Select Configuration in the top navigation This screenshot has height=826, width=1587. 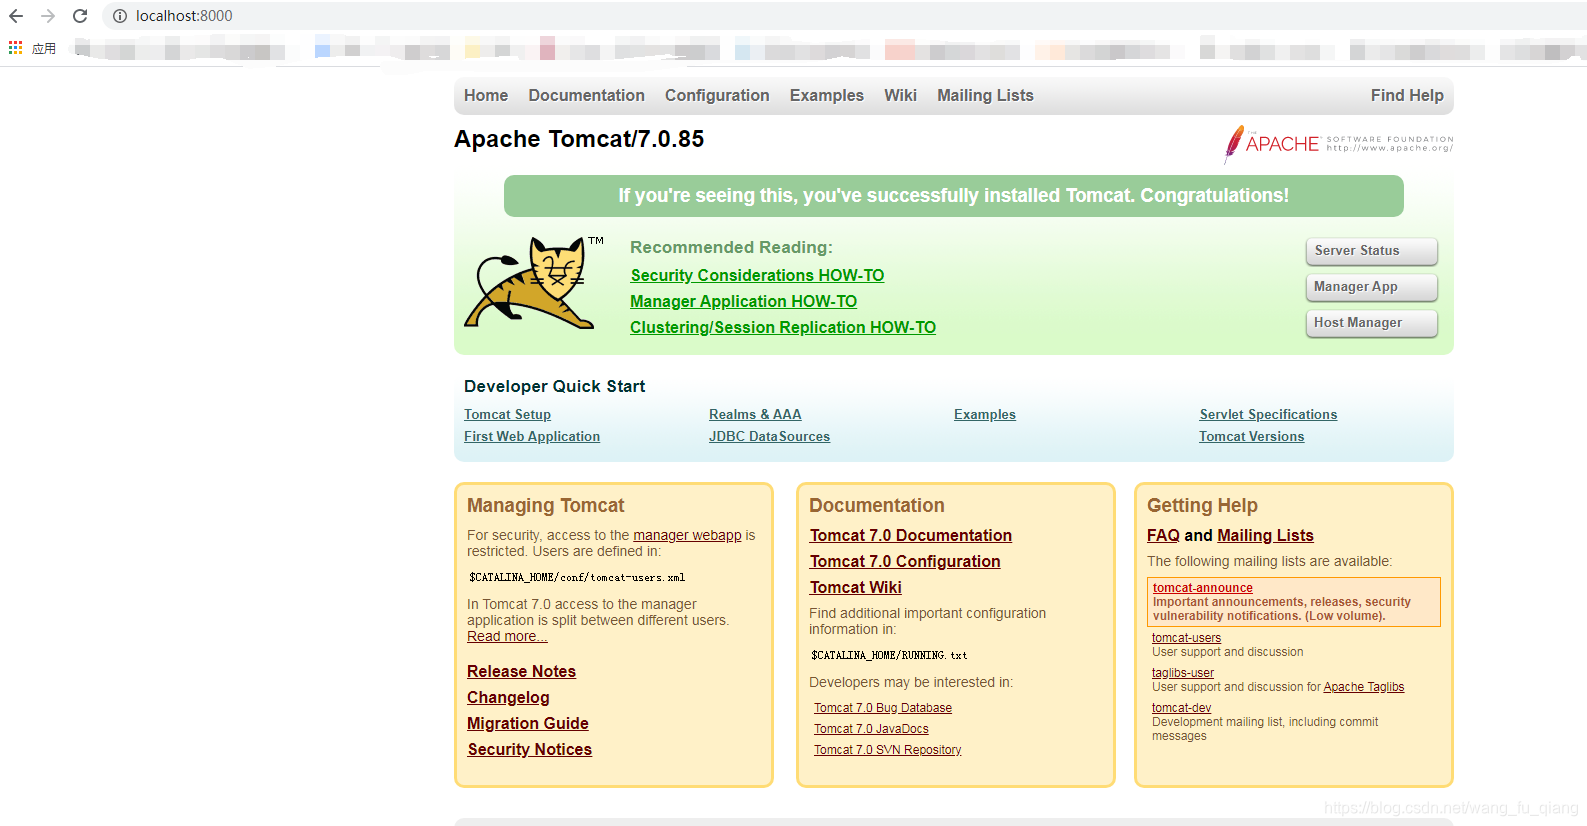pos(717,96)
